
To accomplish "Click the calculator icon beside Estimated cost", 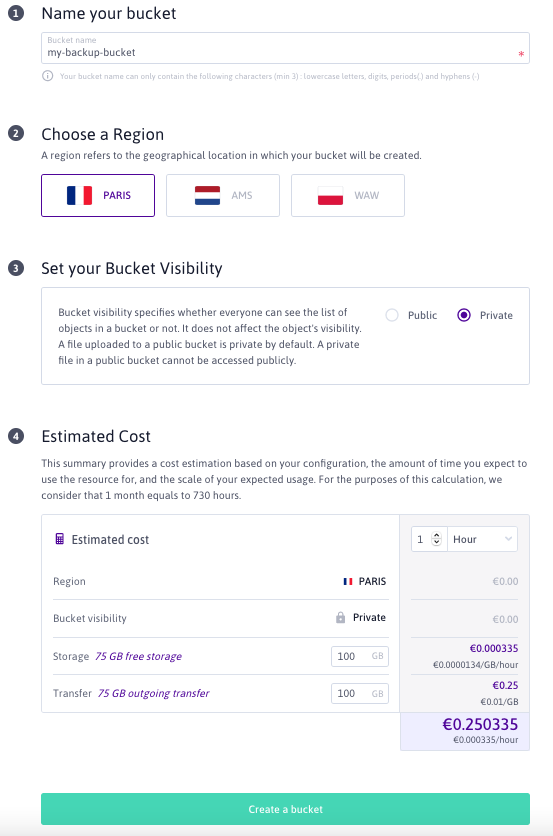I will (60, 539).
